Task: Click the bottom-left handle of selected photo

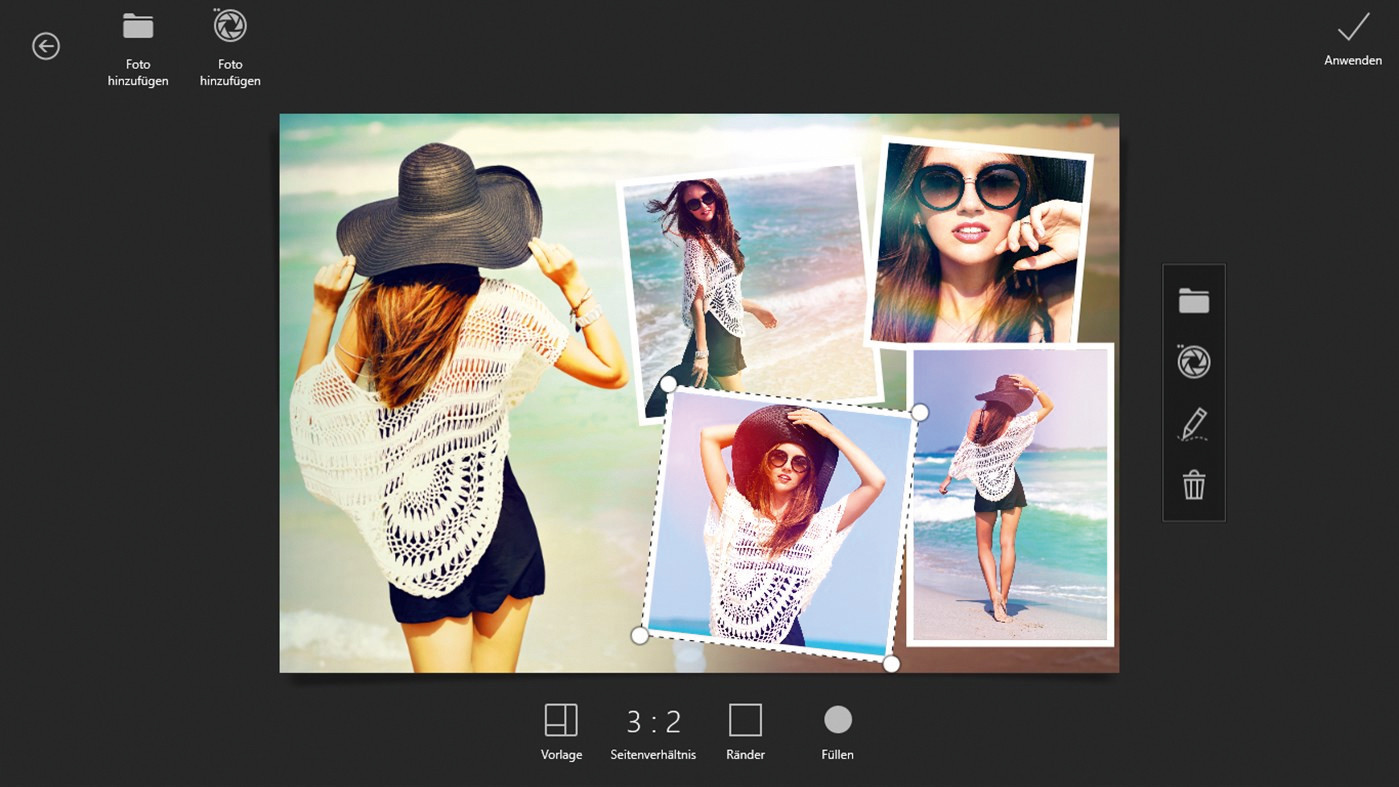Action: (x=640, y=635)
